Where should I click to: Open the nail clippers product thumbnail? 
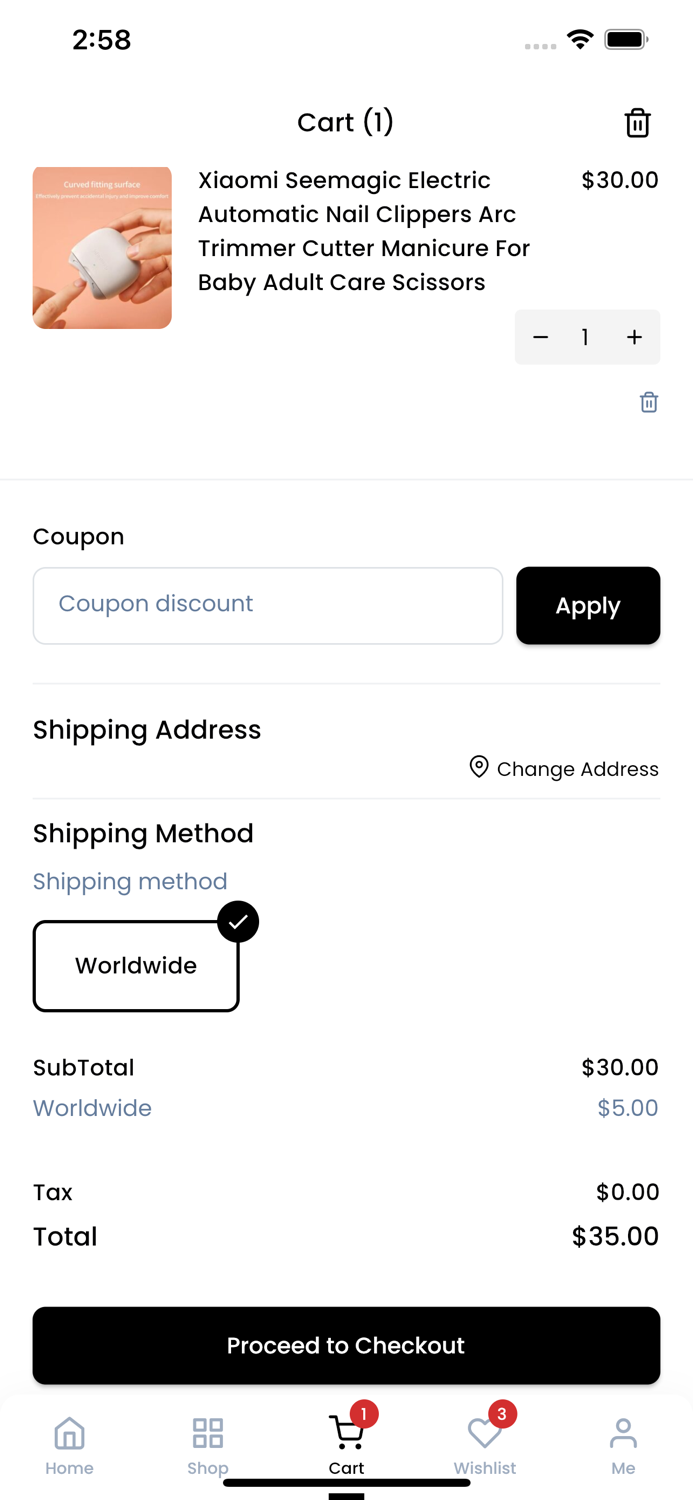click(102, 248)
